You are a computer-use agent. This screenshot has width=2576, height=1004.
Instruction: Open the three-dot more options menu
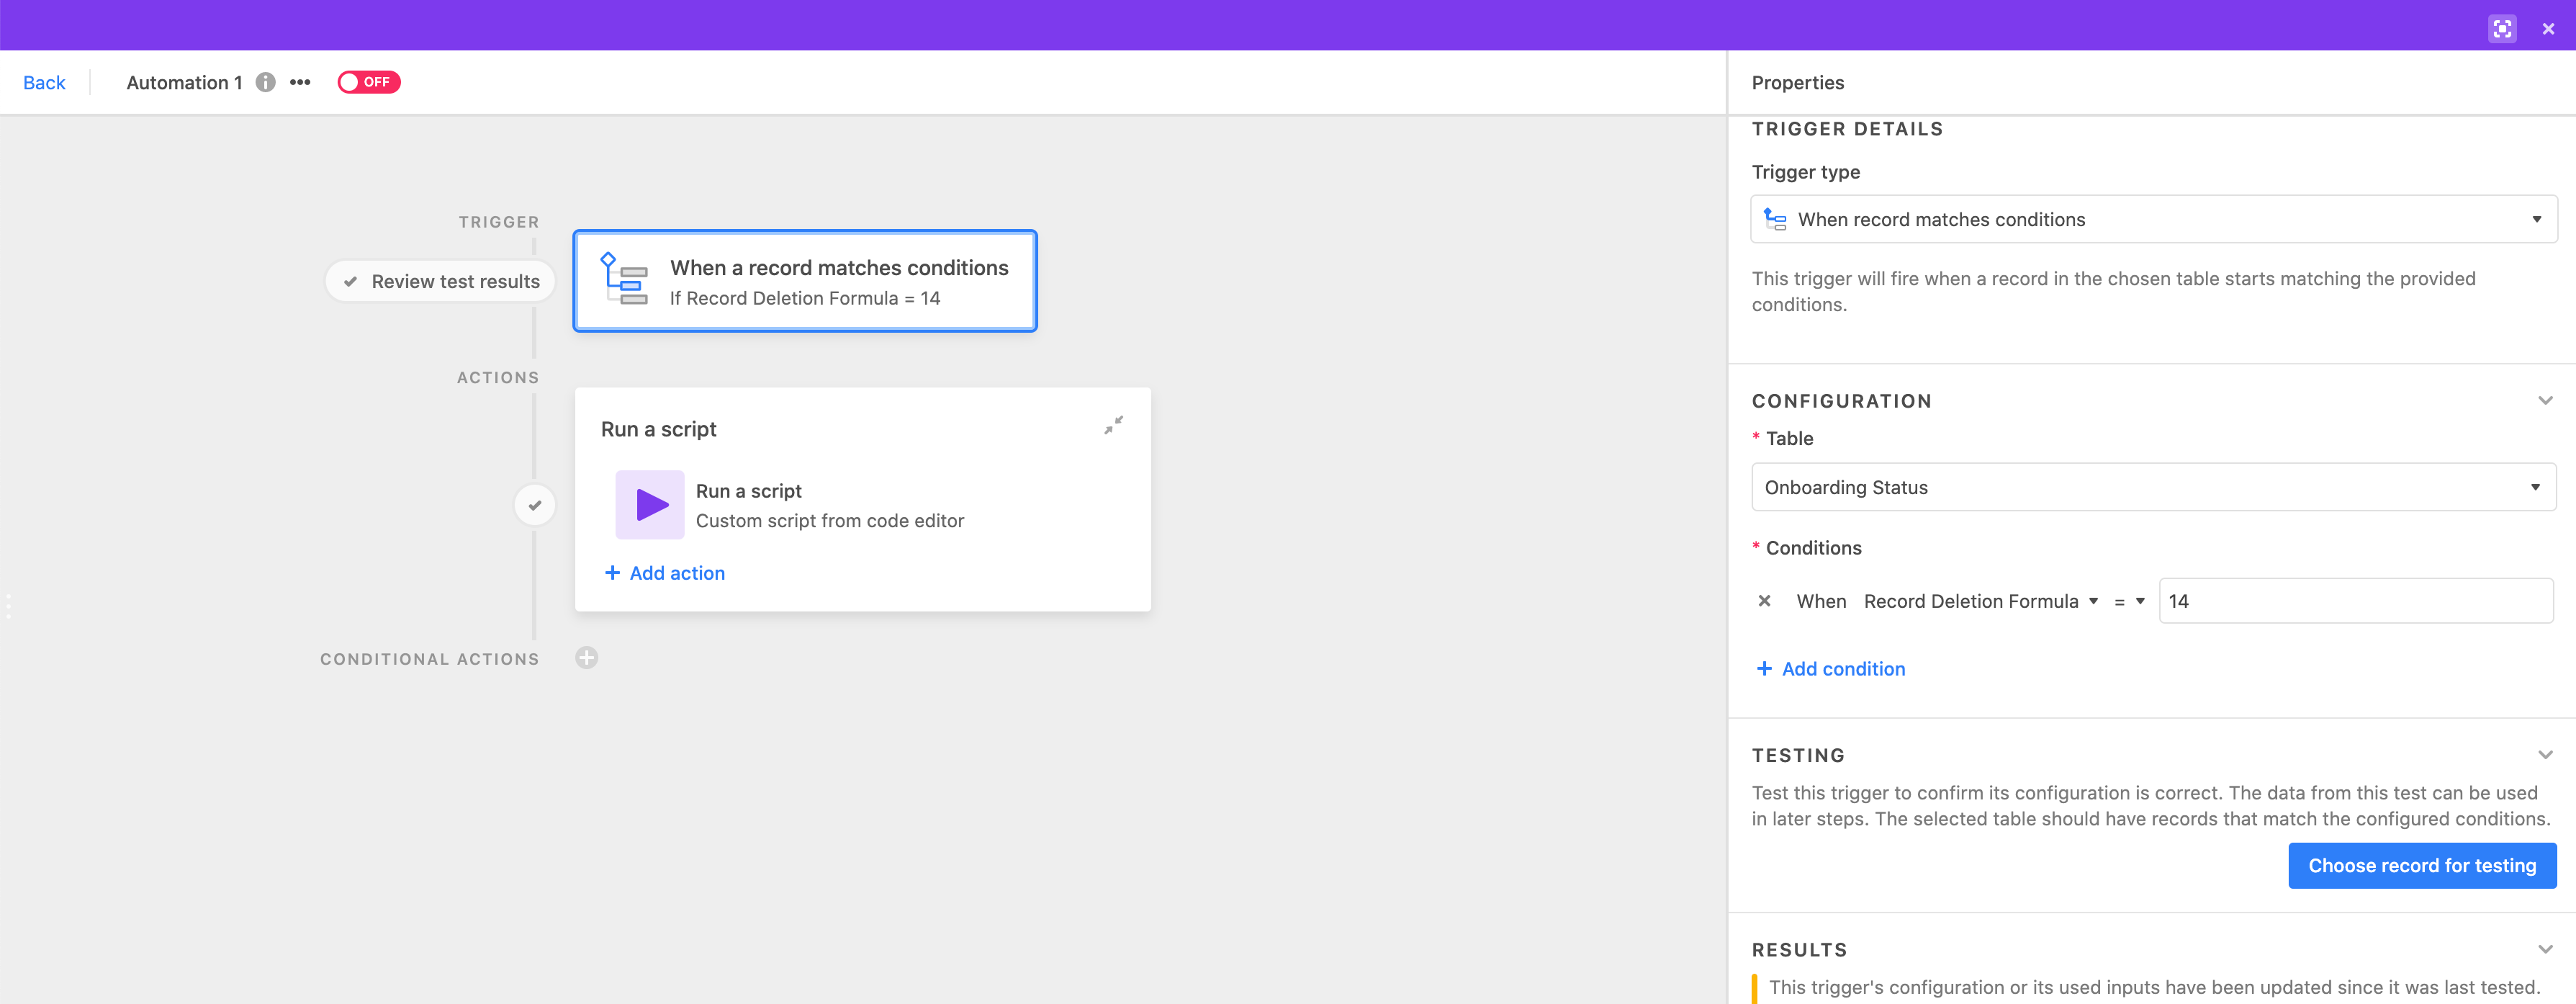point(300,82)
